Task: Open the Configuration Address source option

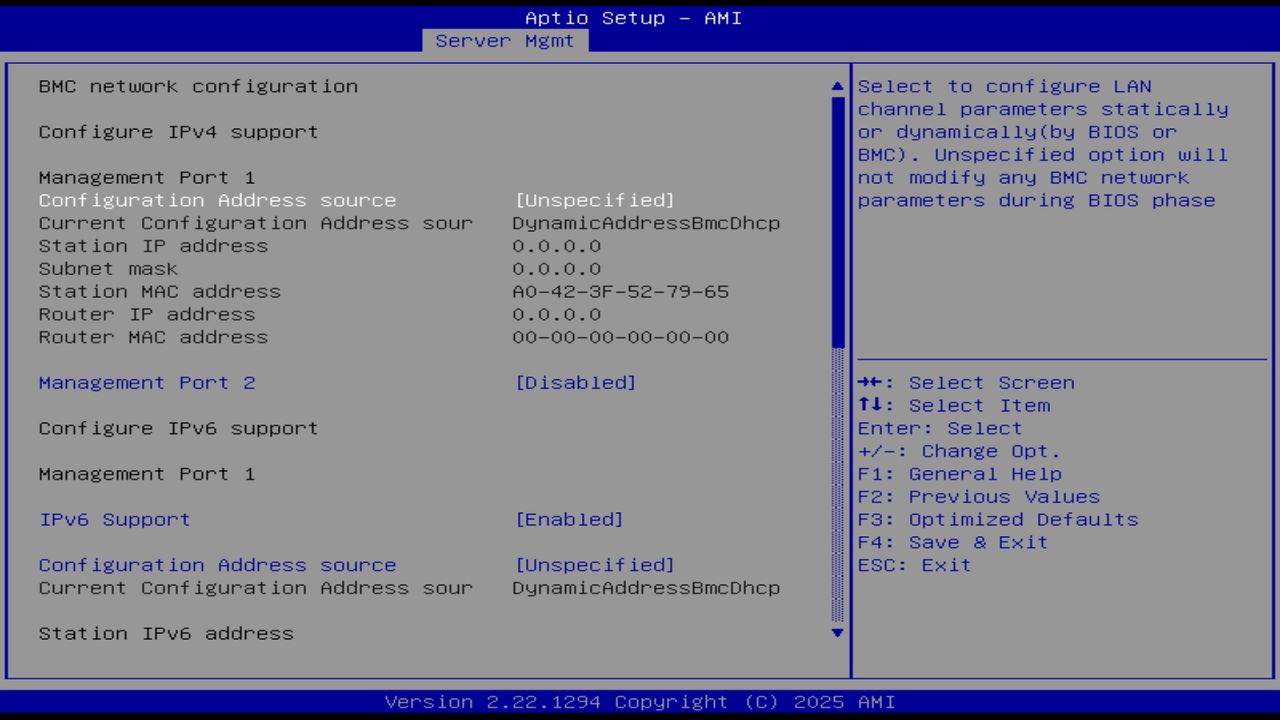Action: tap(217, 200)
